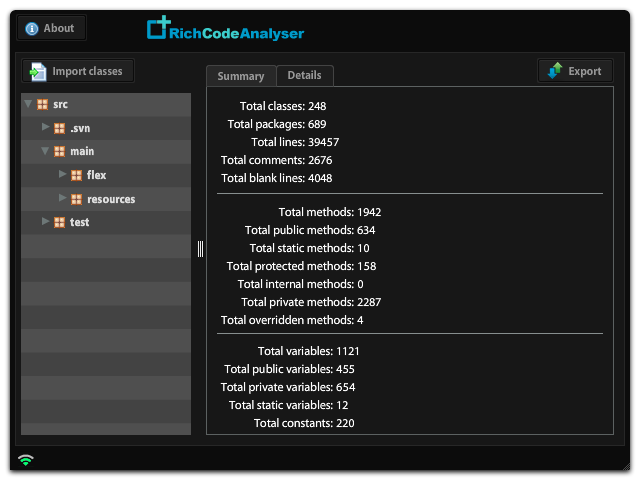Viewport: 640px width, 480px height.
Task: Click the resources package icon
Action: pyautogui.click(x=76, y=199)
